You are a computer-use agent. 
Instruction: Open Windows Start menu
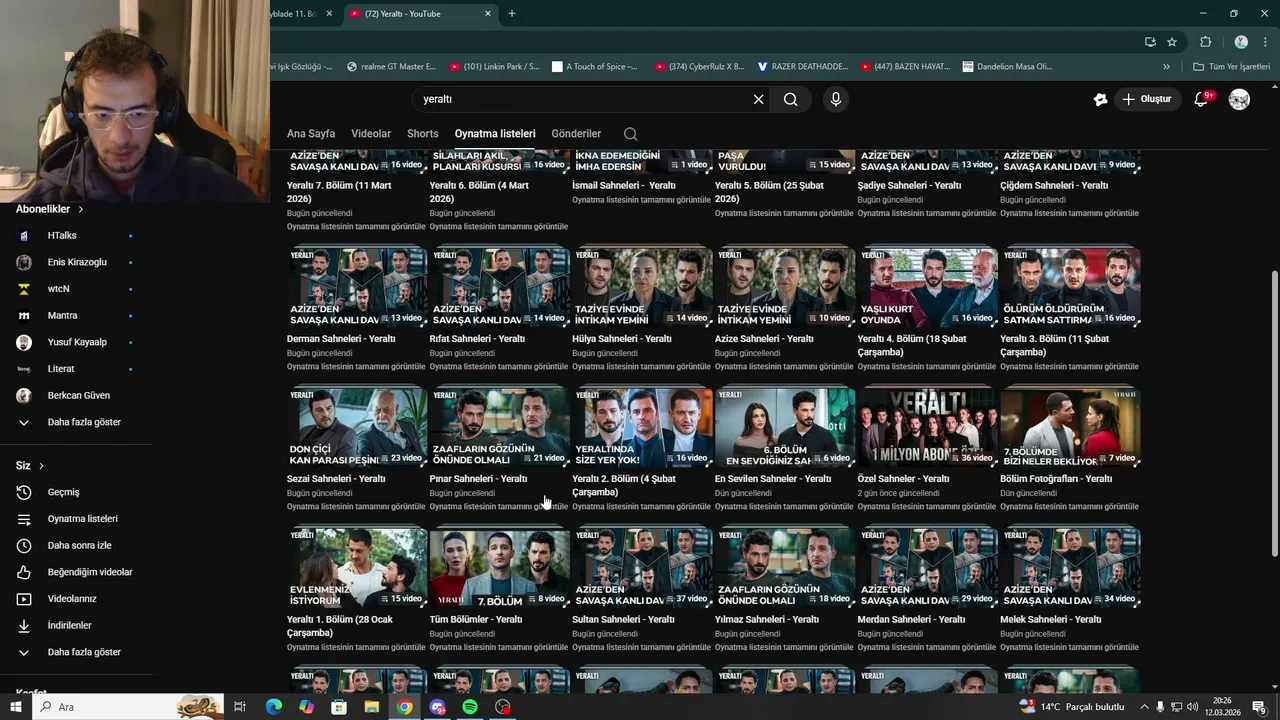(x=16, y=707)
